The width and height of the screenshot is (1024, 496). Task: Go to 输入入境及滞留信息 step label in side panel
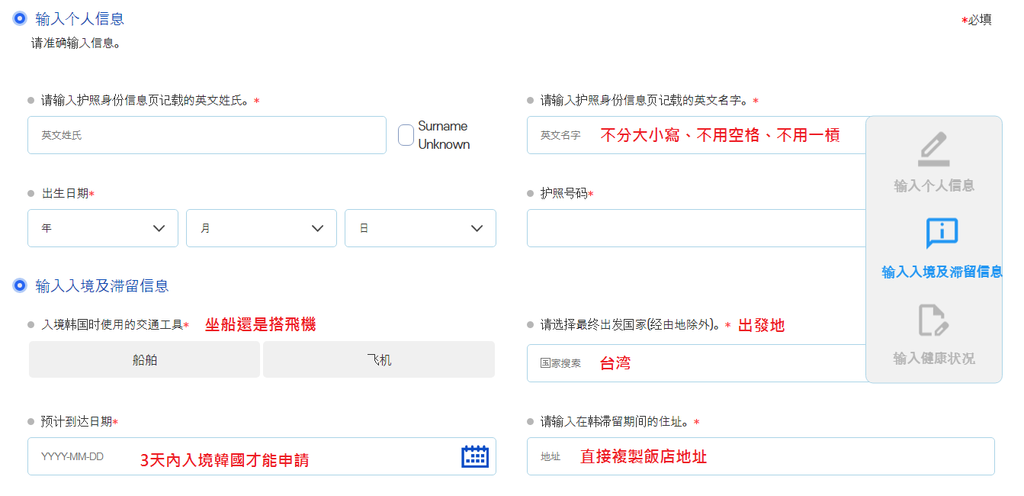pos(941,271)
